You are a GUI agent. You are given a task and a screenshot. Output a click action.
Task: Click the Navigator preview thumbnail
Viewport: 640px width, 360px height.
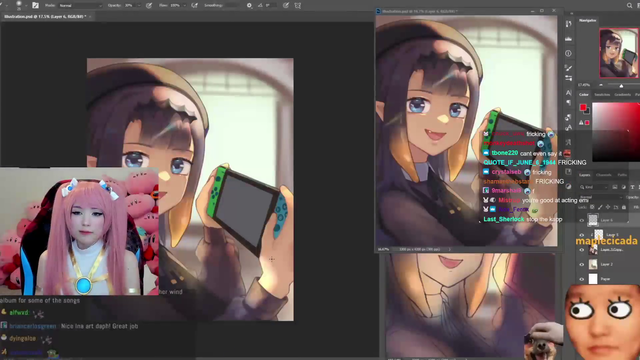point(618,53)
